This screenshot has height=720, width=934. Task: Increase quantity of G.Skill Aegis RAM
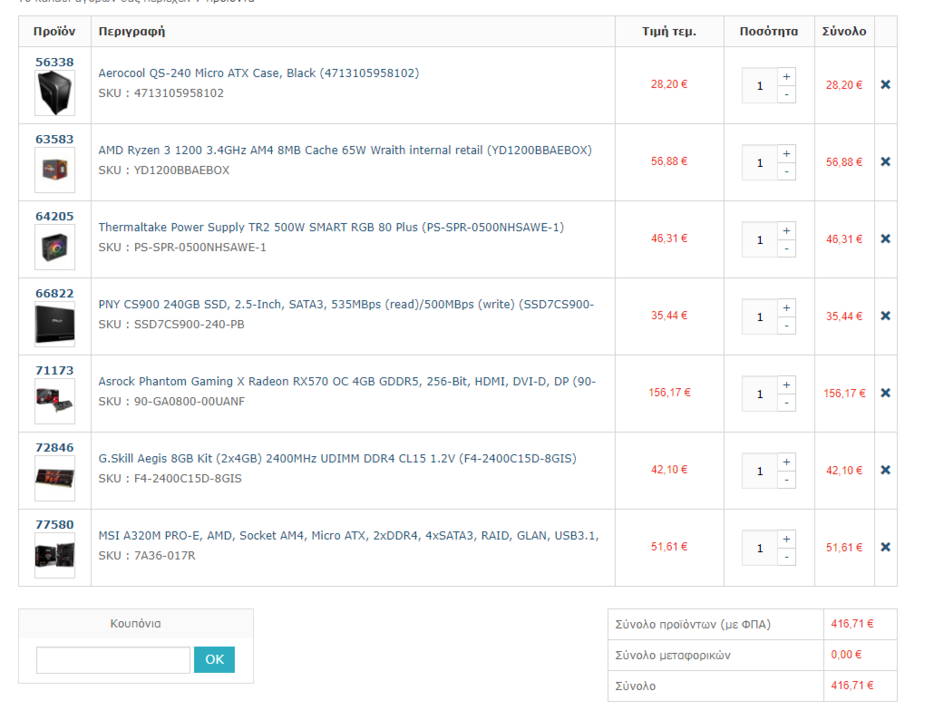click(x=786, y=462)
